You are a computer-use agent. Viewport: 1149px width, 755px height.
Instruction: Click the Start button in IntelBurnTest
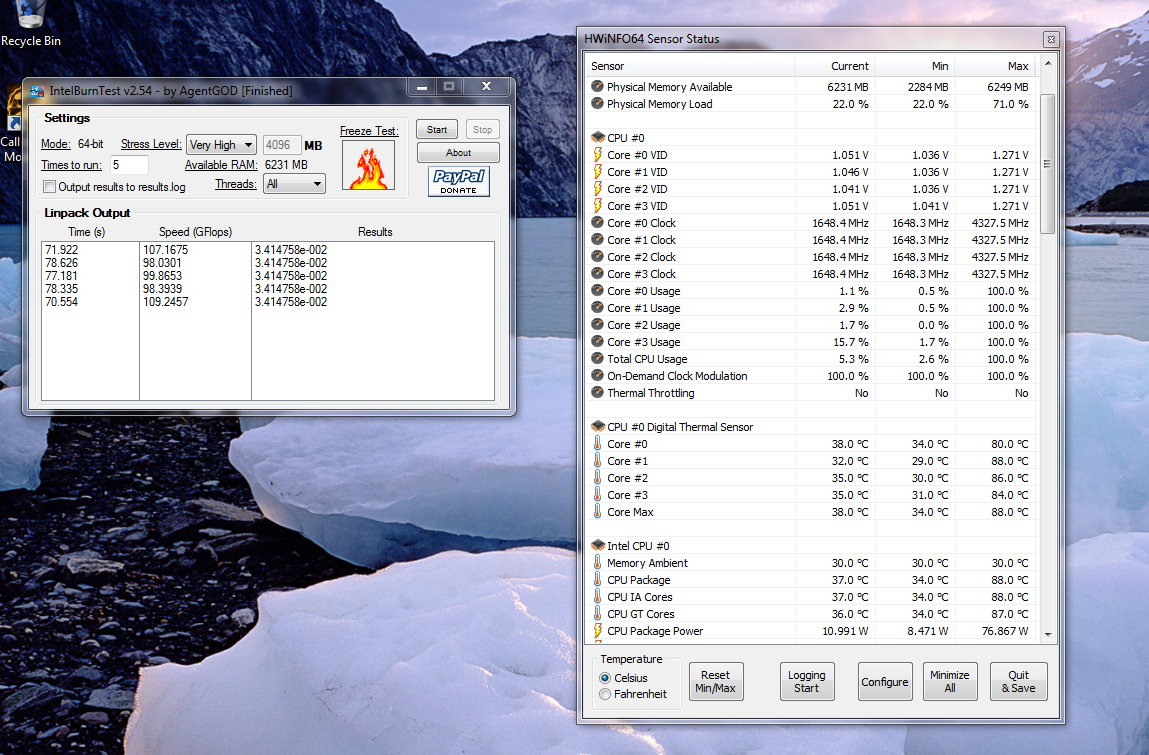[x=437, y=130]
